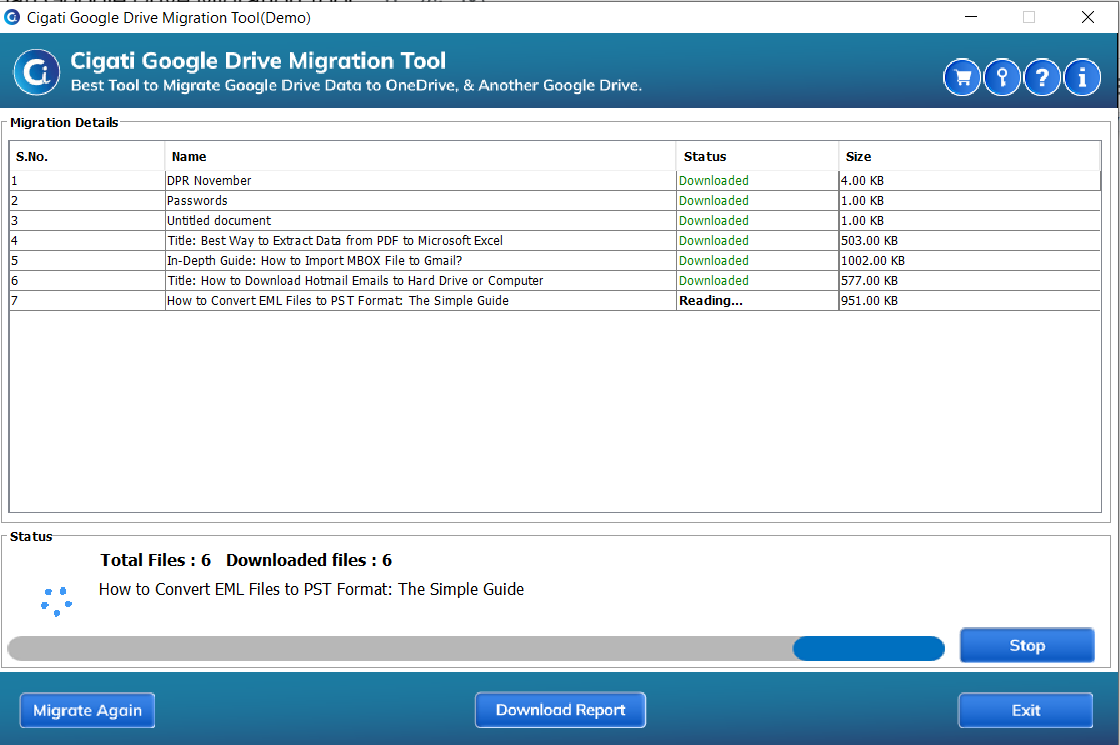Click the Size column header
This screenshot has width=1120, height=745.
970,156
